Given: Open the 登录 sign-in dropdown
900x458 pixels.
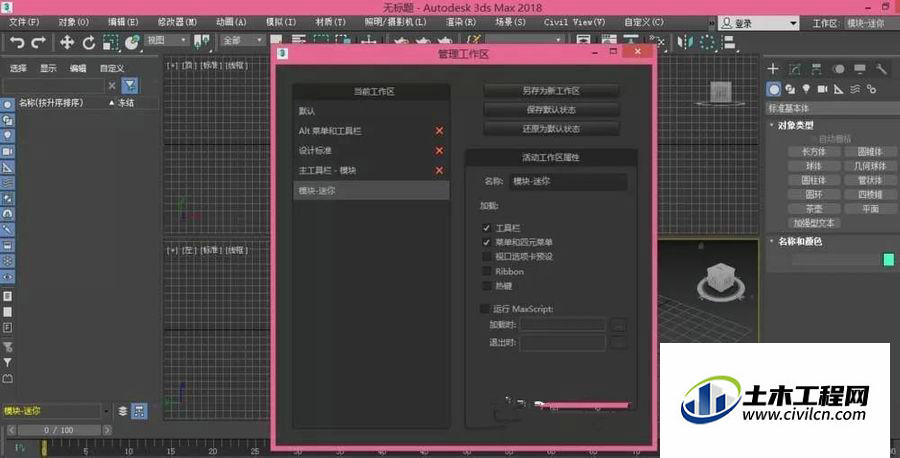Looking at the screenshot, I should point(759,24).
